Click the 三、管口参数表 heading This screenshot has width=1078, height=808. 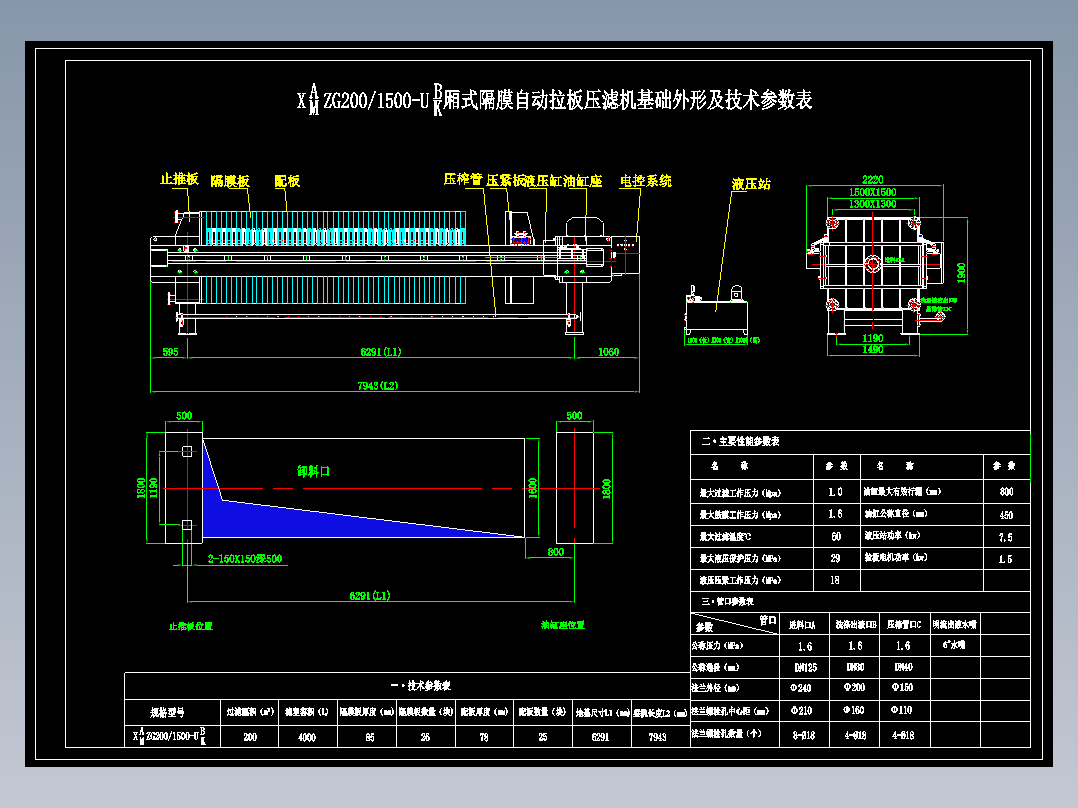pyautogui.click(x=727, y=602)
